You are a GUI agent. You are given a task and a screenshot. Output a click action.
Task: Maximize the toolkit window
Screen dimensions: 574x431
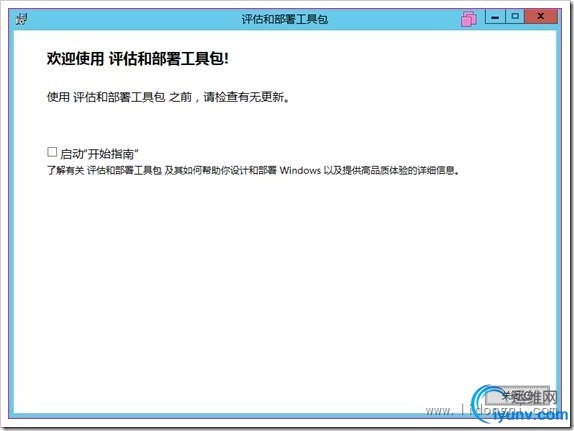pos(515,16)
